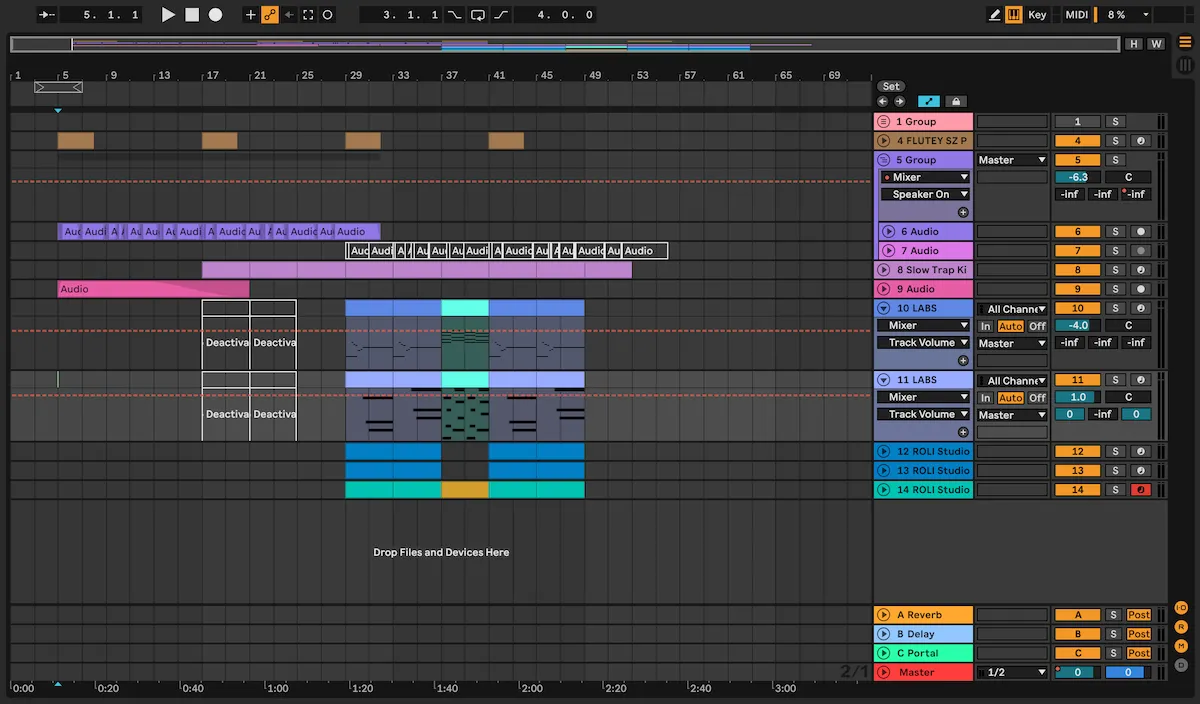Click the W overview width button
Screen dimensions: 1200x704
(1156, 44)
